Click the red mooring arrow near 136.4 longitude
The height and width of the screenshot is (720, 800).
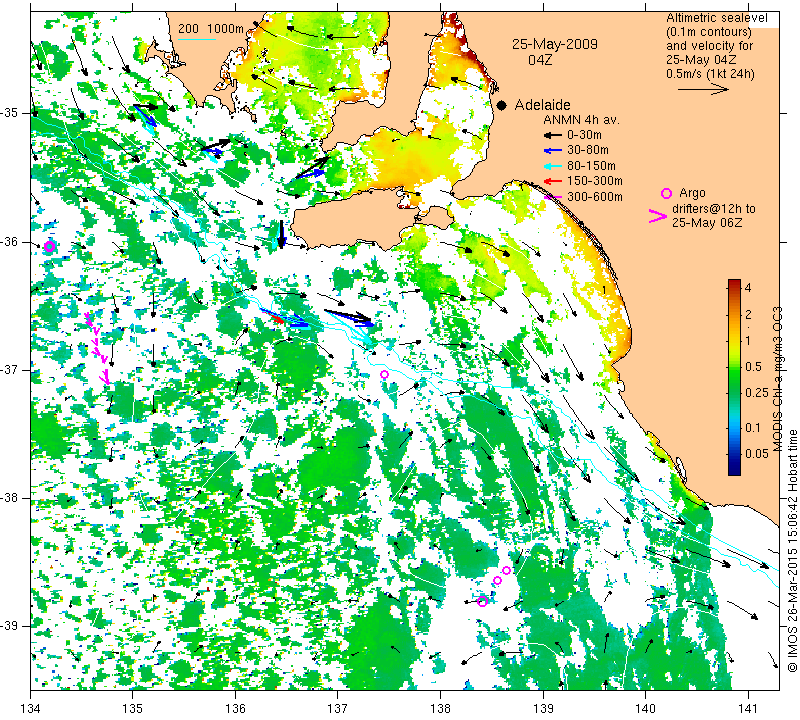coord(276,318)
